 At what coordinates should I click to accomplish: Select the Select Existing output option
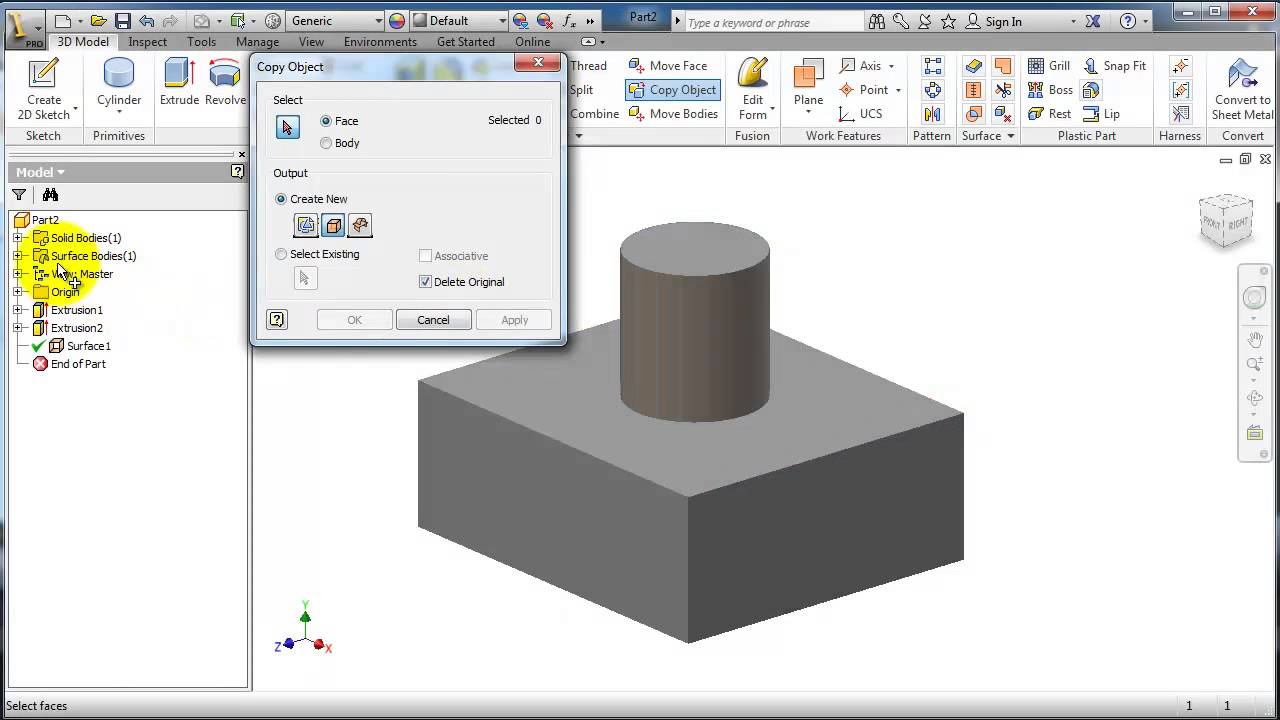(x=281, y=254)
